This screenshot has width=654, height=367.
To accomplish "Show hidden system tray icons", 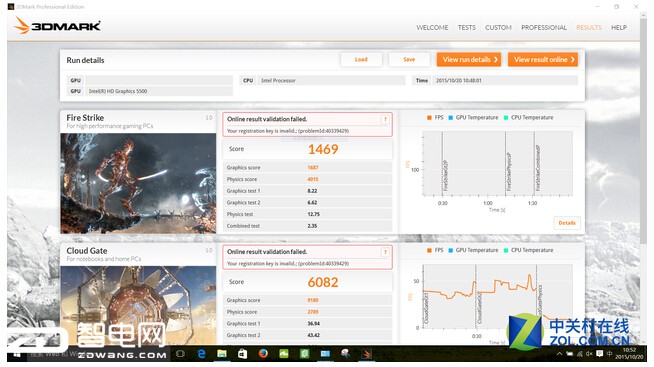I will pos(559,354).
